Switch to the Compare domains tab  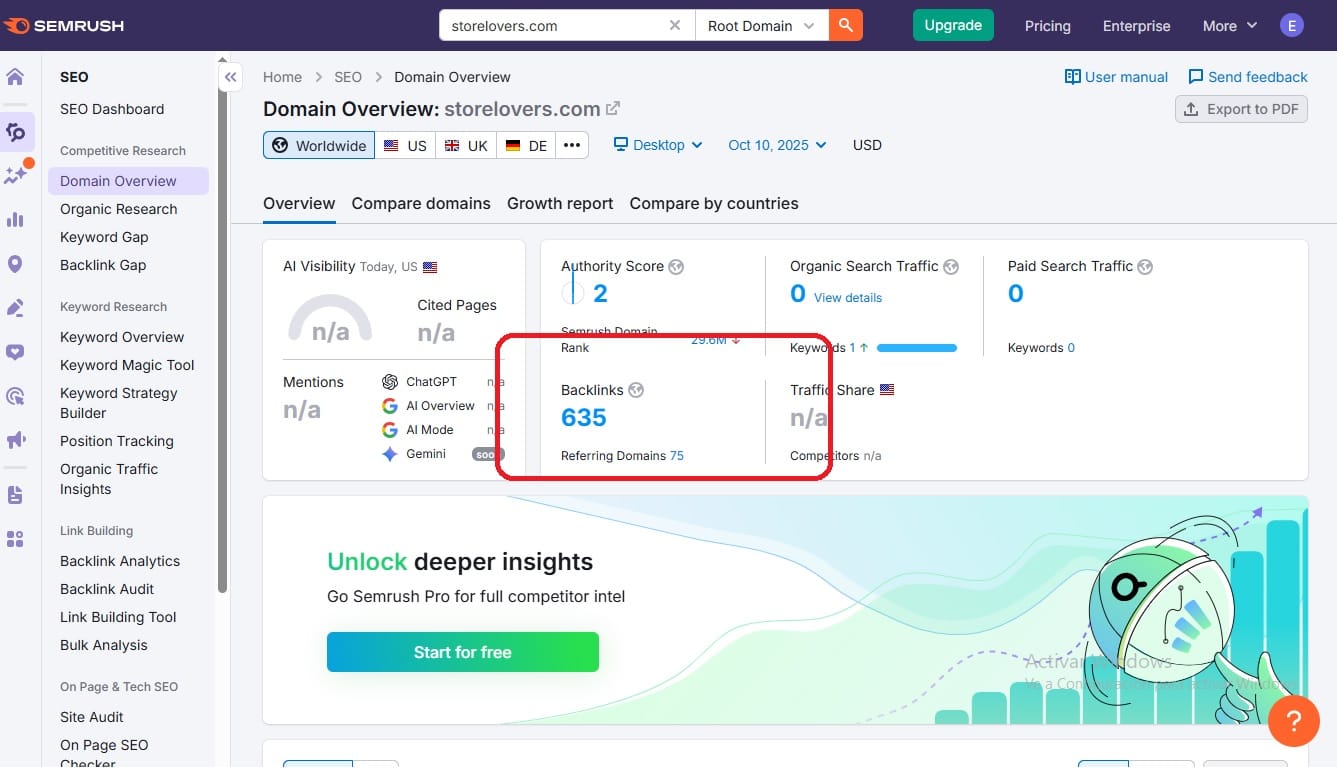[421, 203]
